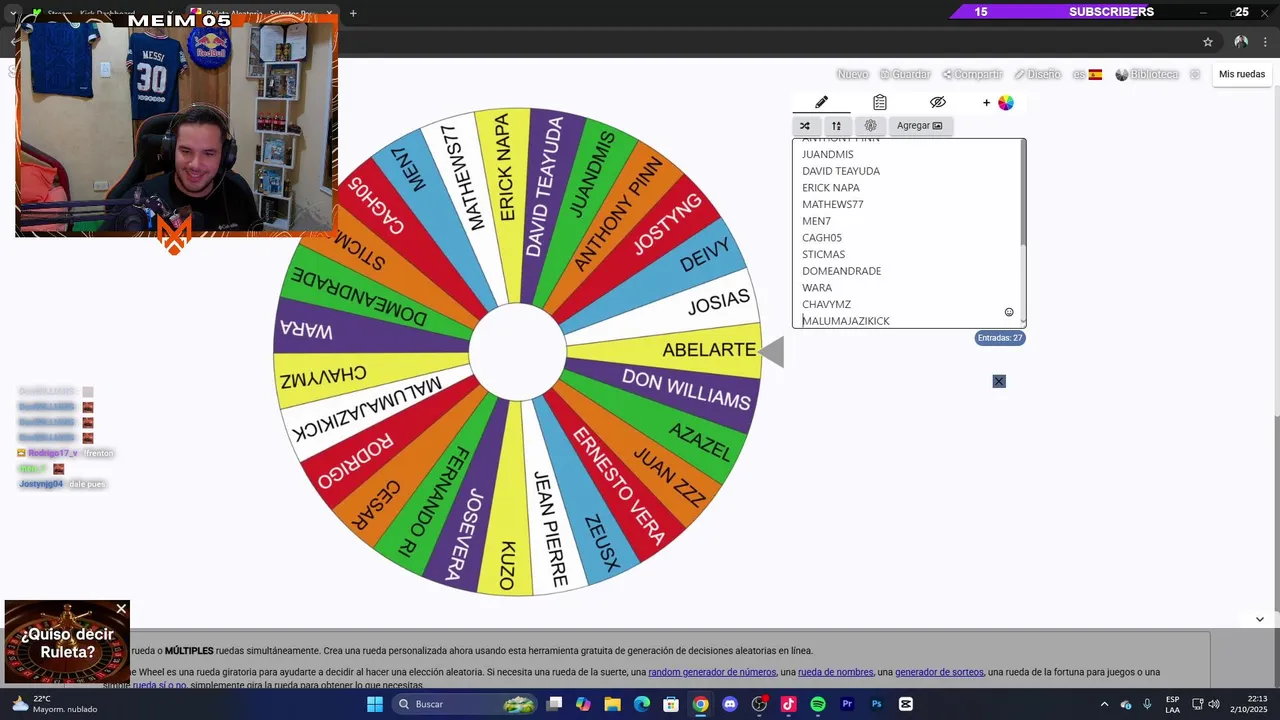1280x720 pixels.
Task: Click Guardar to save the wheel
Action: pos(905,74)
